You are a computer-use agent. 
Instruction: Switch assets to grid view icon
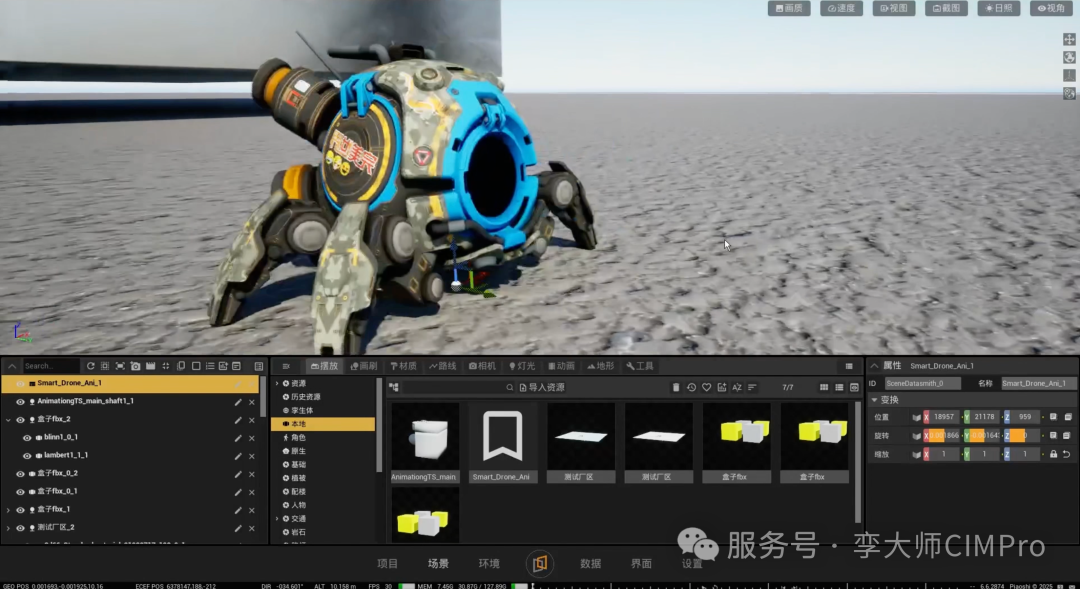point(824,387)
